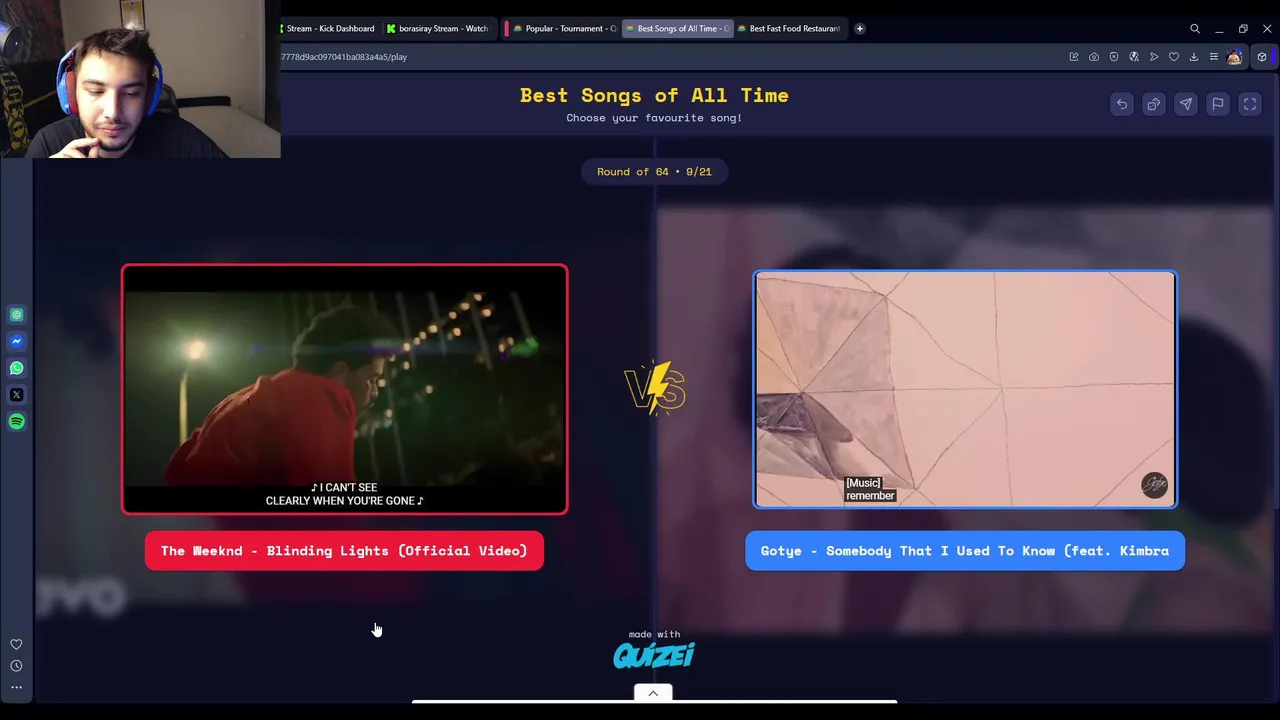Add page to bookmarks heart in address bar
This screenshot has height=720, width=1280.
coord(1174,57)
